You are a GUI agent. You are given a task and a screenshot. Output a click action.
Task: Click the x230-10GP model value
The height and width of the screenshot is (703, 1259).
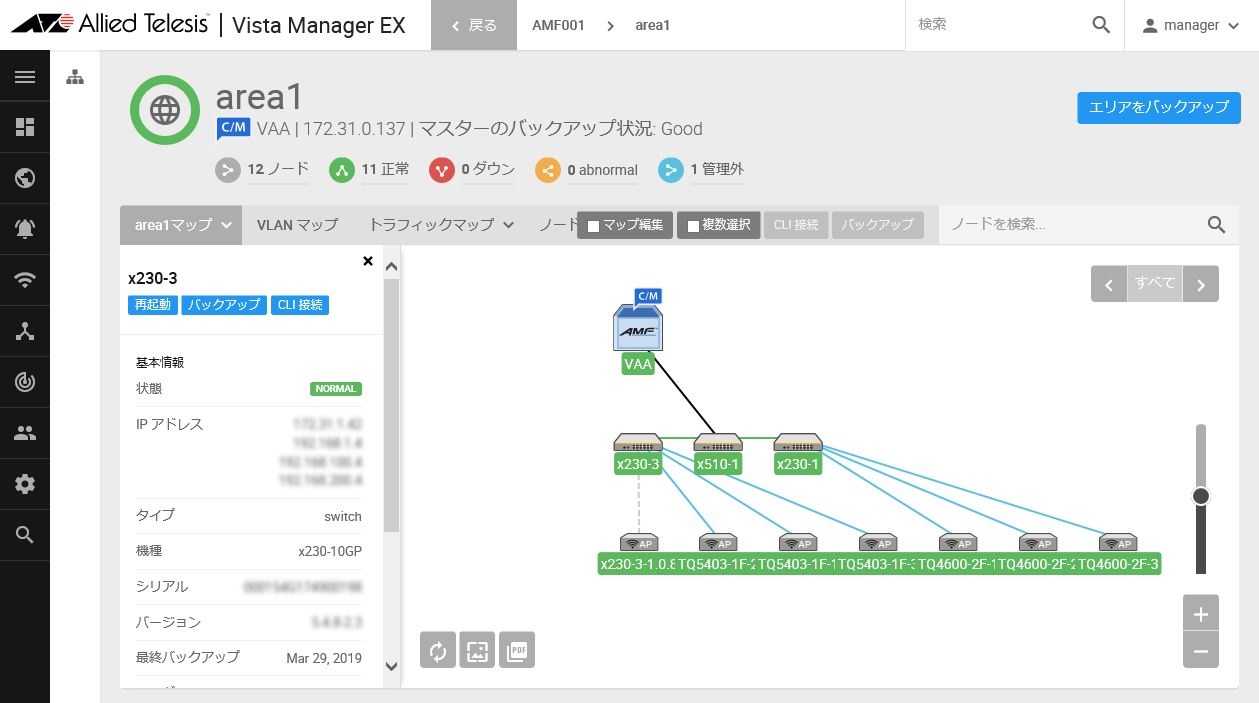pyautogui.click(x=330, y=551)
